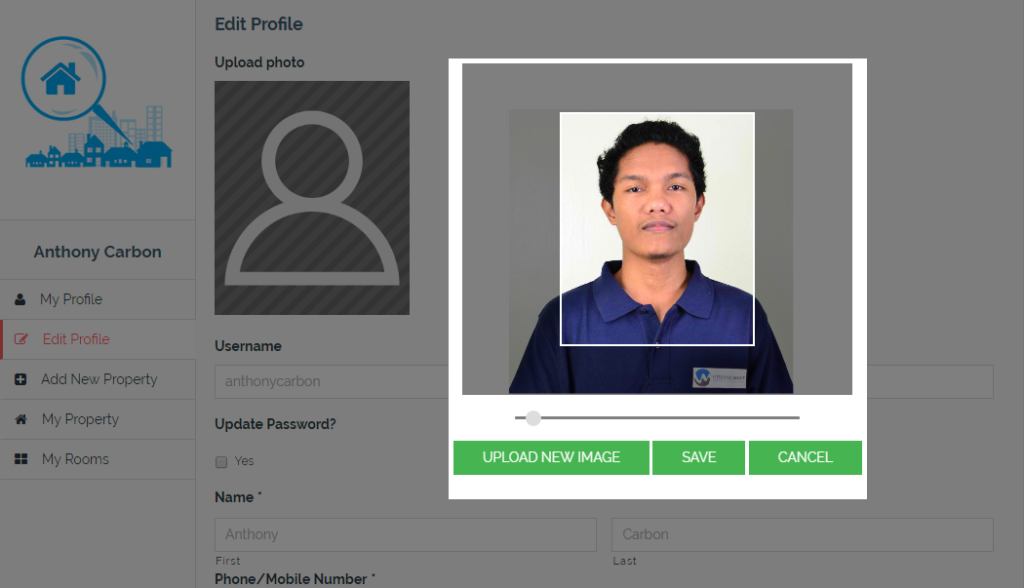This screenshot has height=588, width=1024.
Task: Focus the Last name field
Action: [801, 534]
